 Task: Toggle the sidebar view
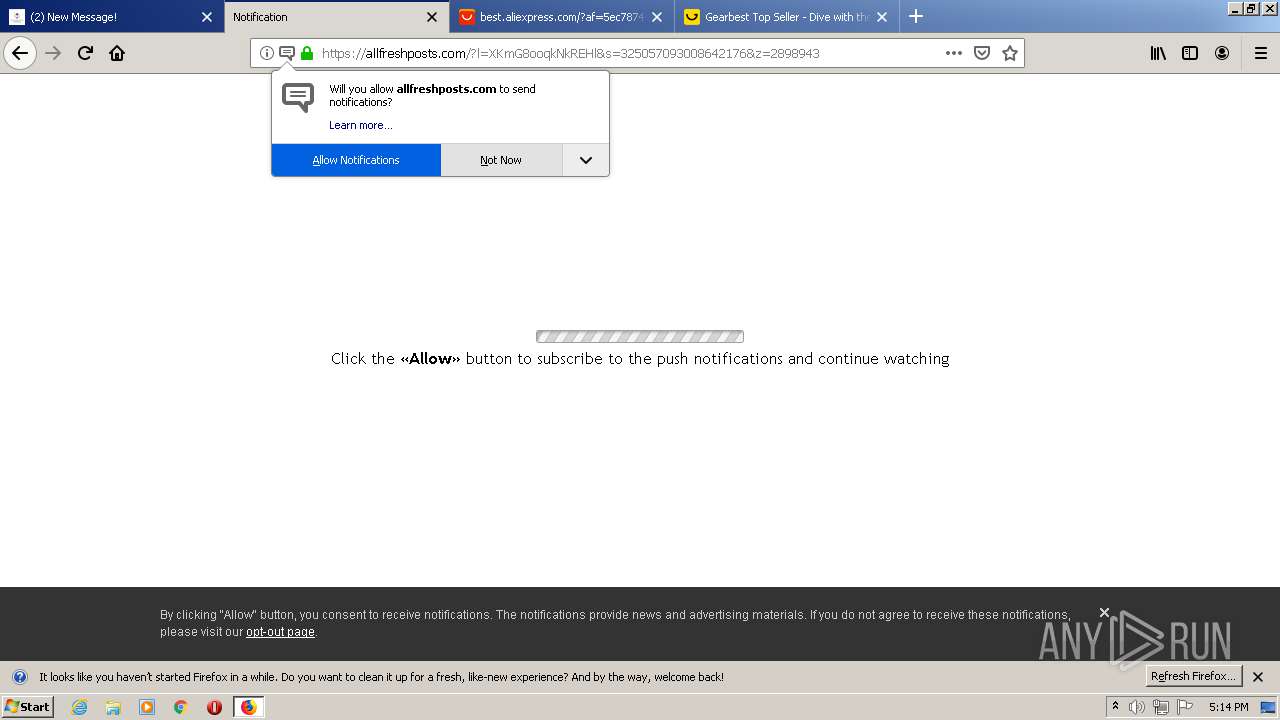click(x=1190, y=53)
